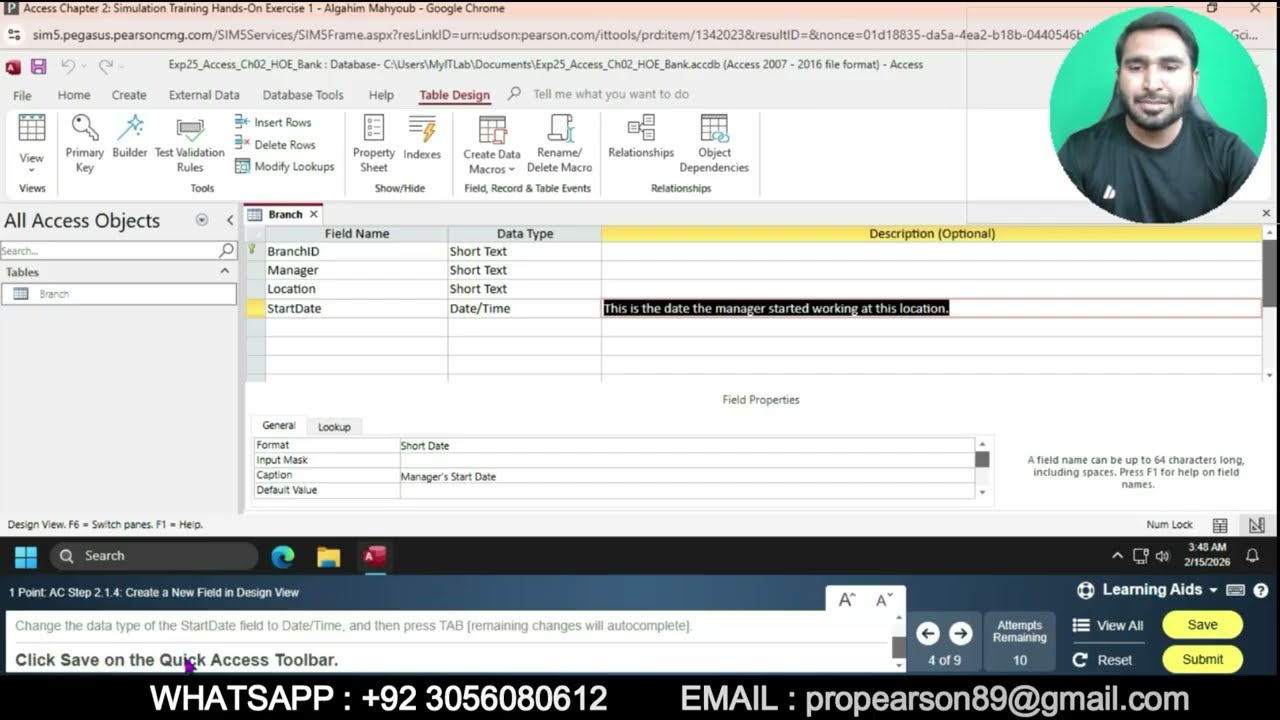The height and width of the screenshot is (720, 1280).
Task: Click the StartDate description text
Action: coord(775,308)
